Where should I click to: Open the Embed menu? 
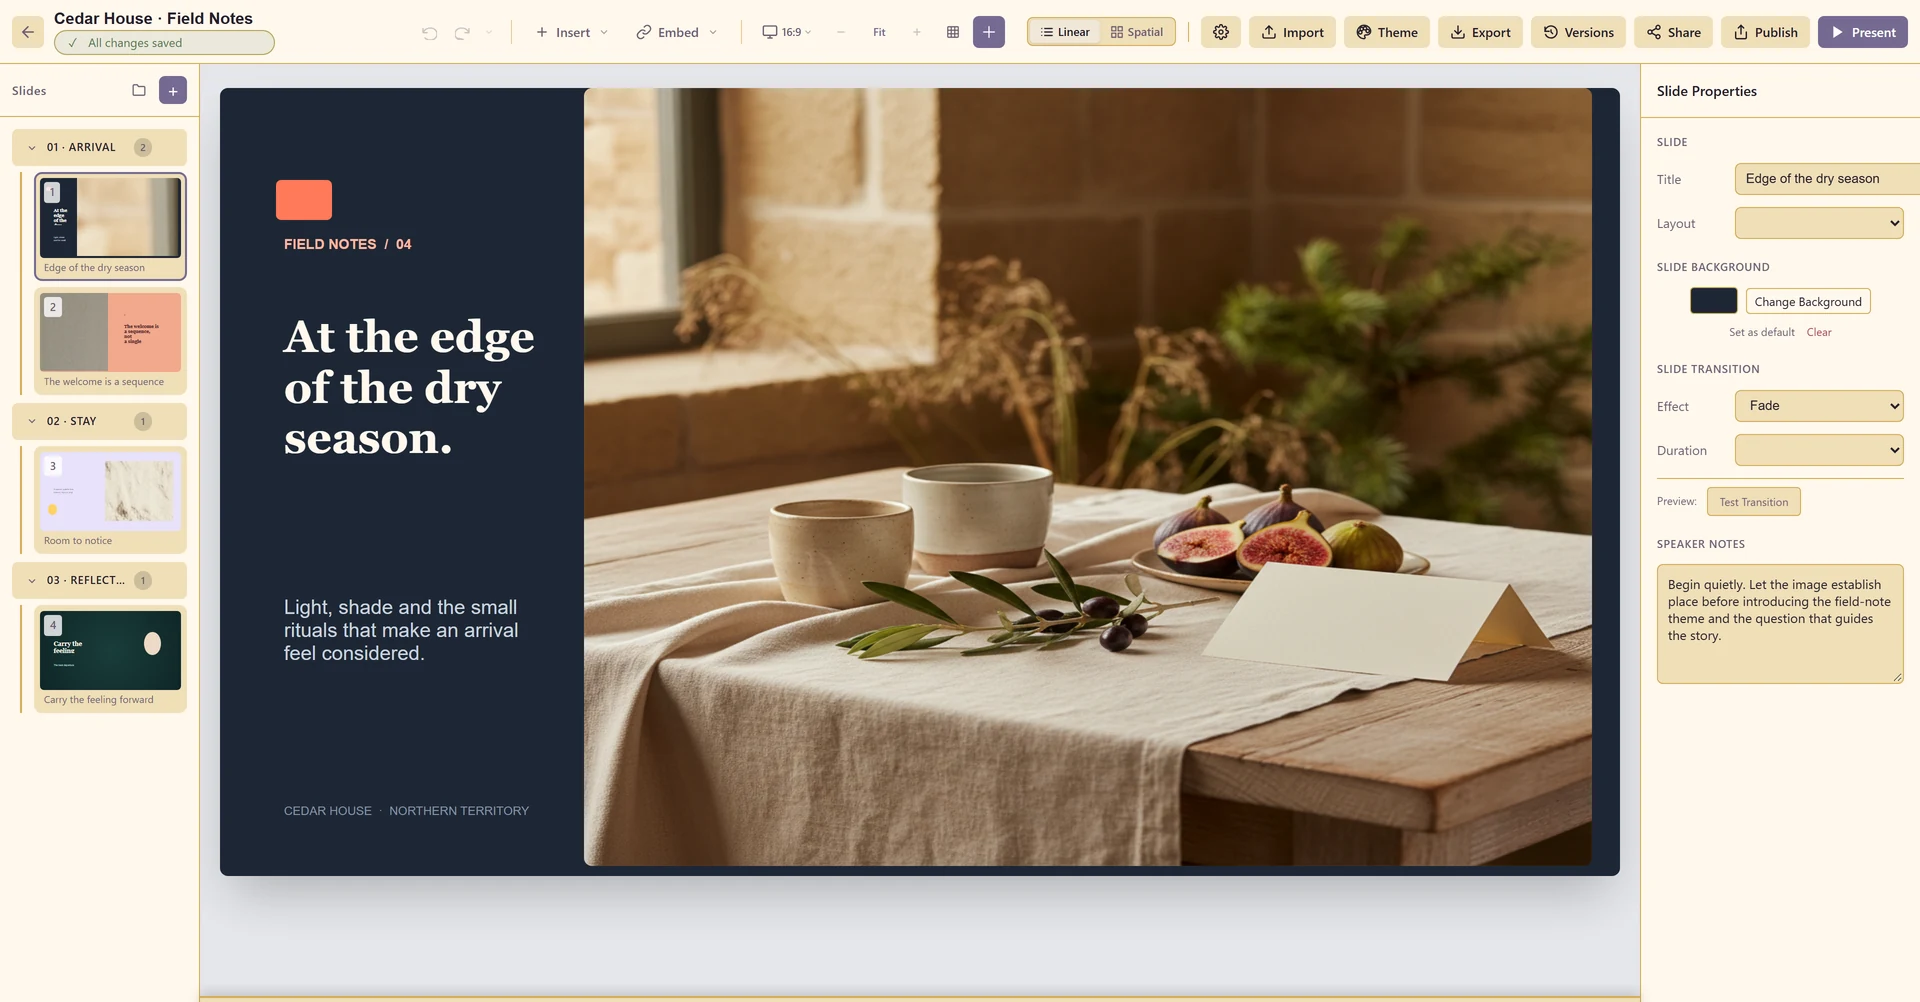click(x=677, y=32)
